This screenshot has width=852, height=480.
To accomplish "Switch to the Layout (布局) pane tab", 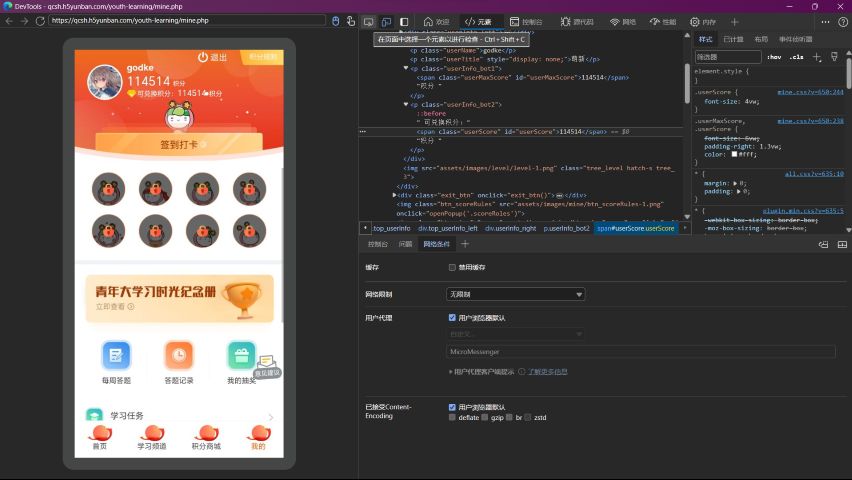I will (761, 39).
